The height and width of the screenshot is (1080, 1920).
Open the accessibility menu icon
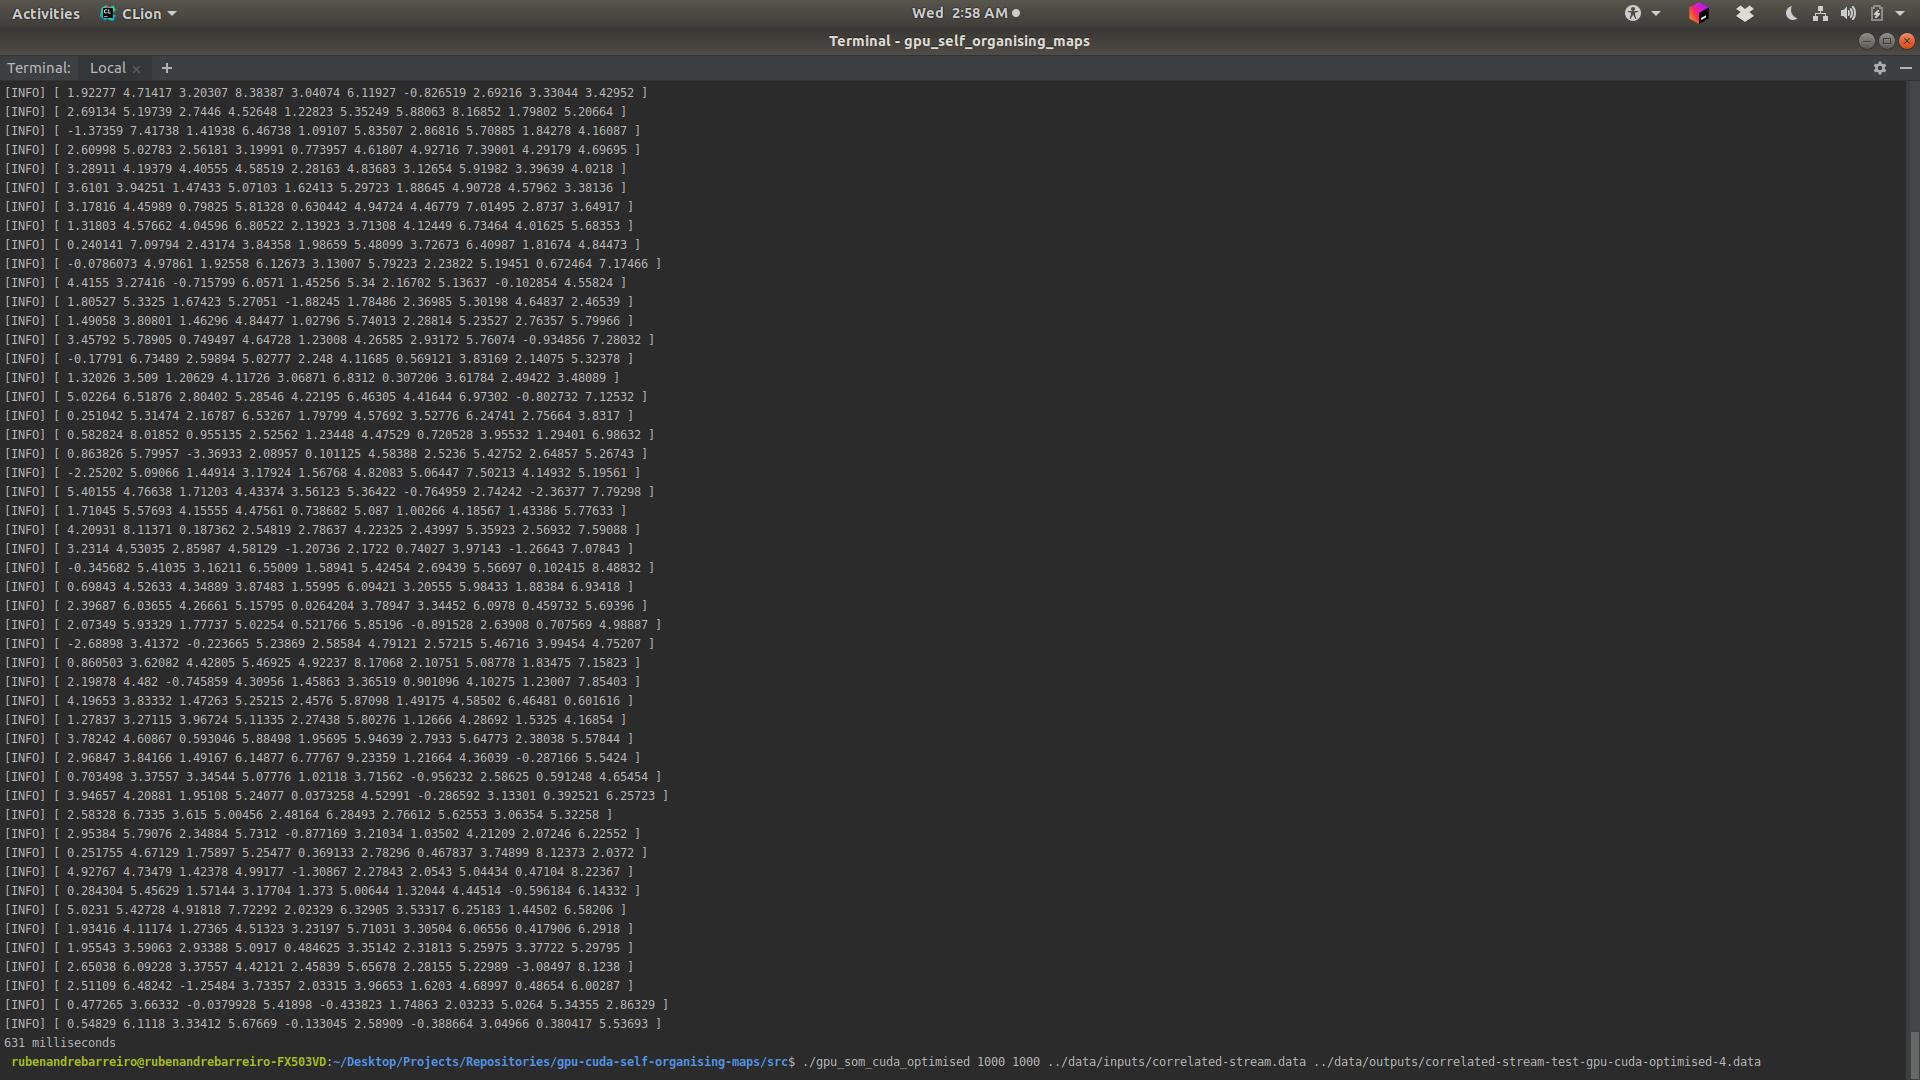(1632, 13)
